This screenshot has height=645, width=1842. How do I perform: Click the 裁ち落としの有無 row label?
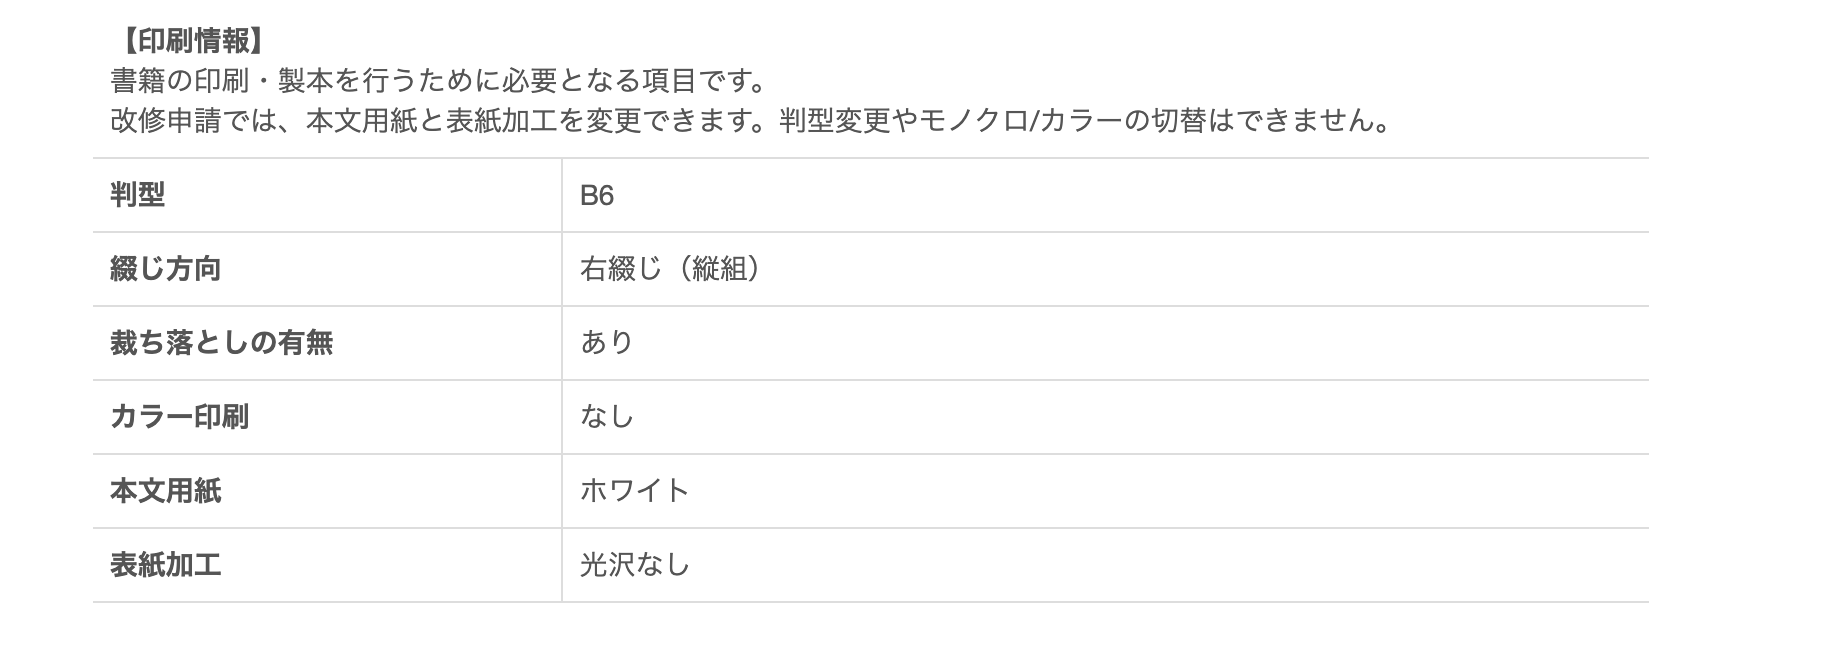click(x=222, y=343)
